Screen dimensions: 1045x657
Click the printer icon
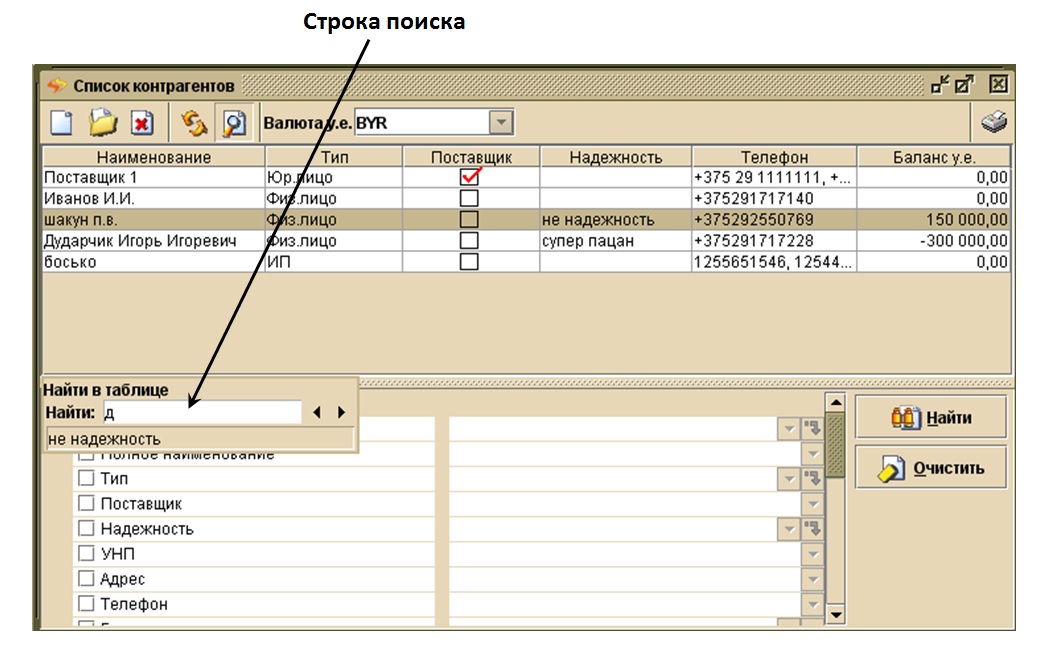[x=993, y=123]
